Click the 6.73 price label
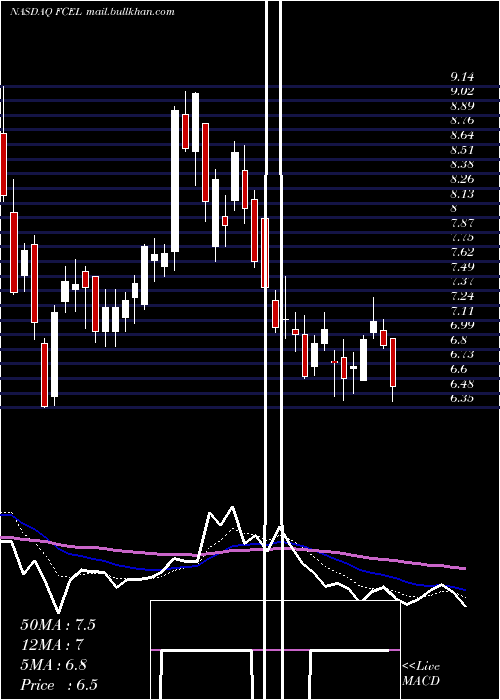The height and width of the screenshot is (700, 500). [x=462, y=354]
